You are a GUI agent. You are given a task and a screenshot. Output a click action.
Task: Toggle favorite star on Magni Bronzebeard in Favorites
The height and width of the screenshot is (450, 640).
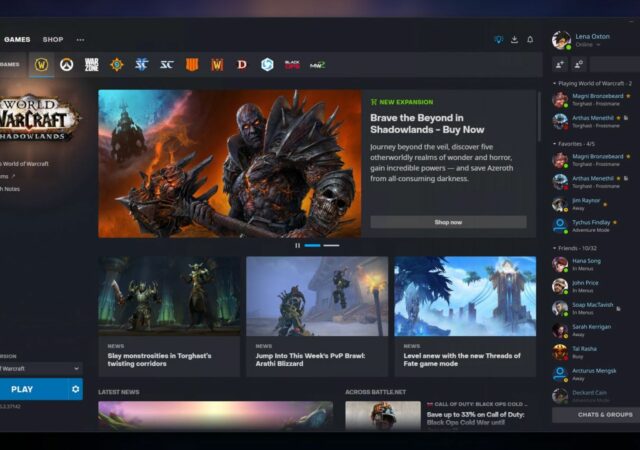tap(627, 158)
